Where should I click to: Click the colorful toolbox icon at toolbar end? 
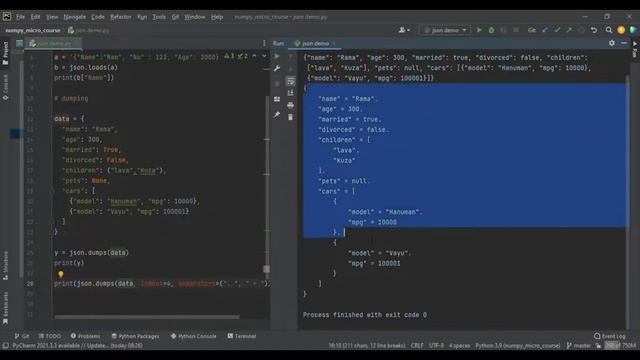tap(633, 30)
